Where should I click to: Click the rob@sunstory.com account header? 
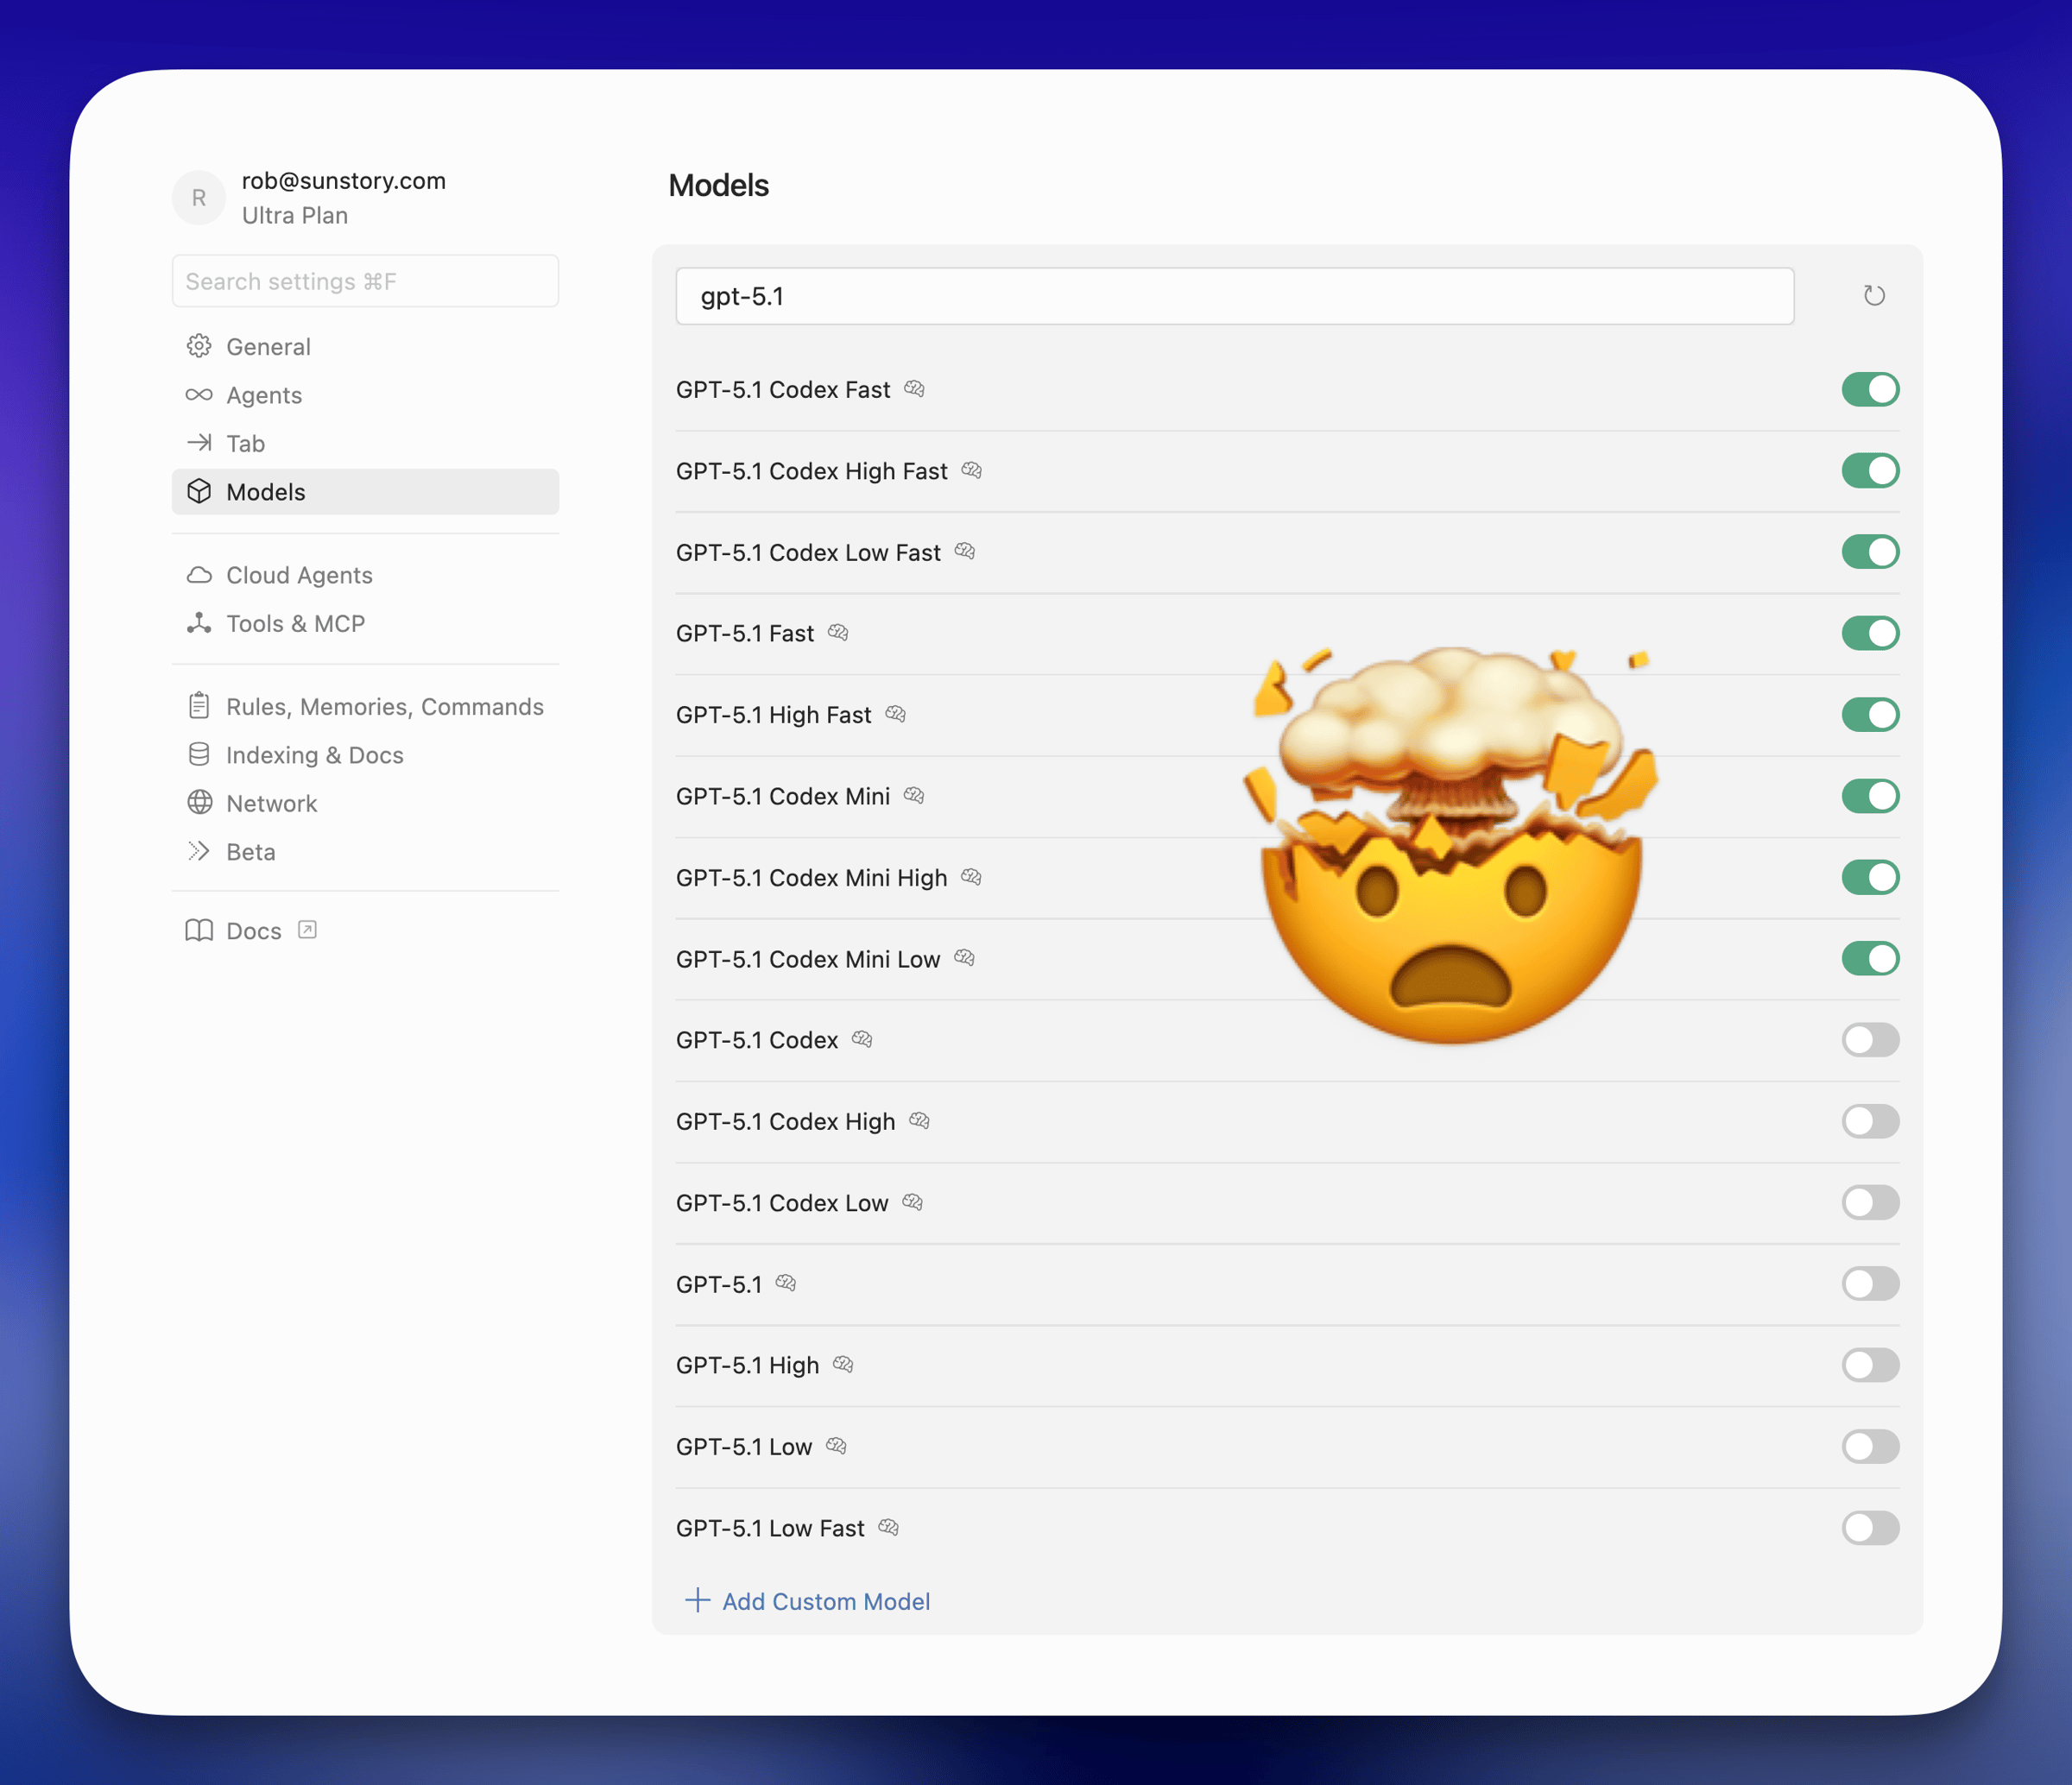pos(343,181)
